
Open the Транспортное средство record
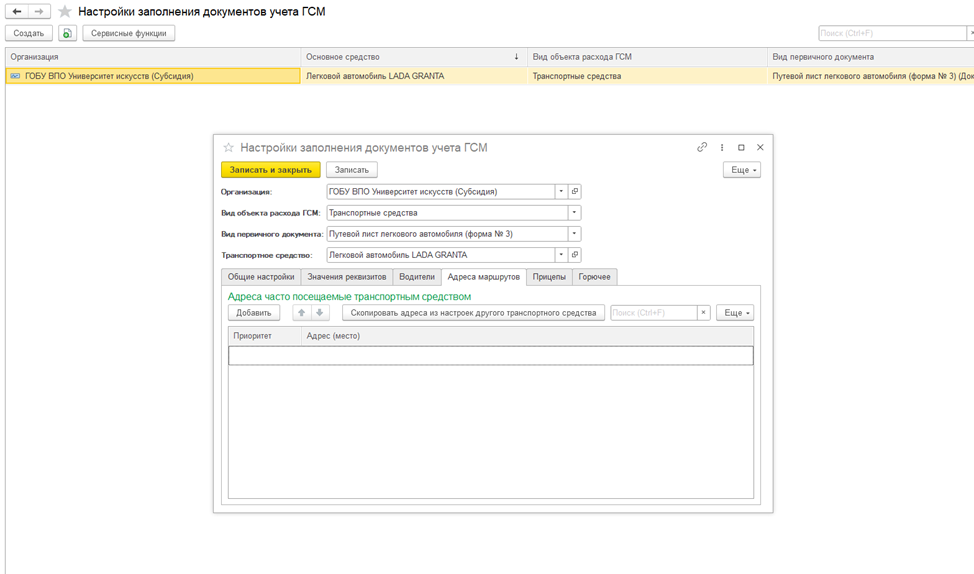(575, 255)
